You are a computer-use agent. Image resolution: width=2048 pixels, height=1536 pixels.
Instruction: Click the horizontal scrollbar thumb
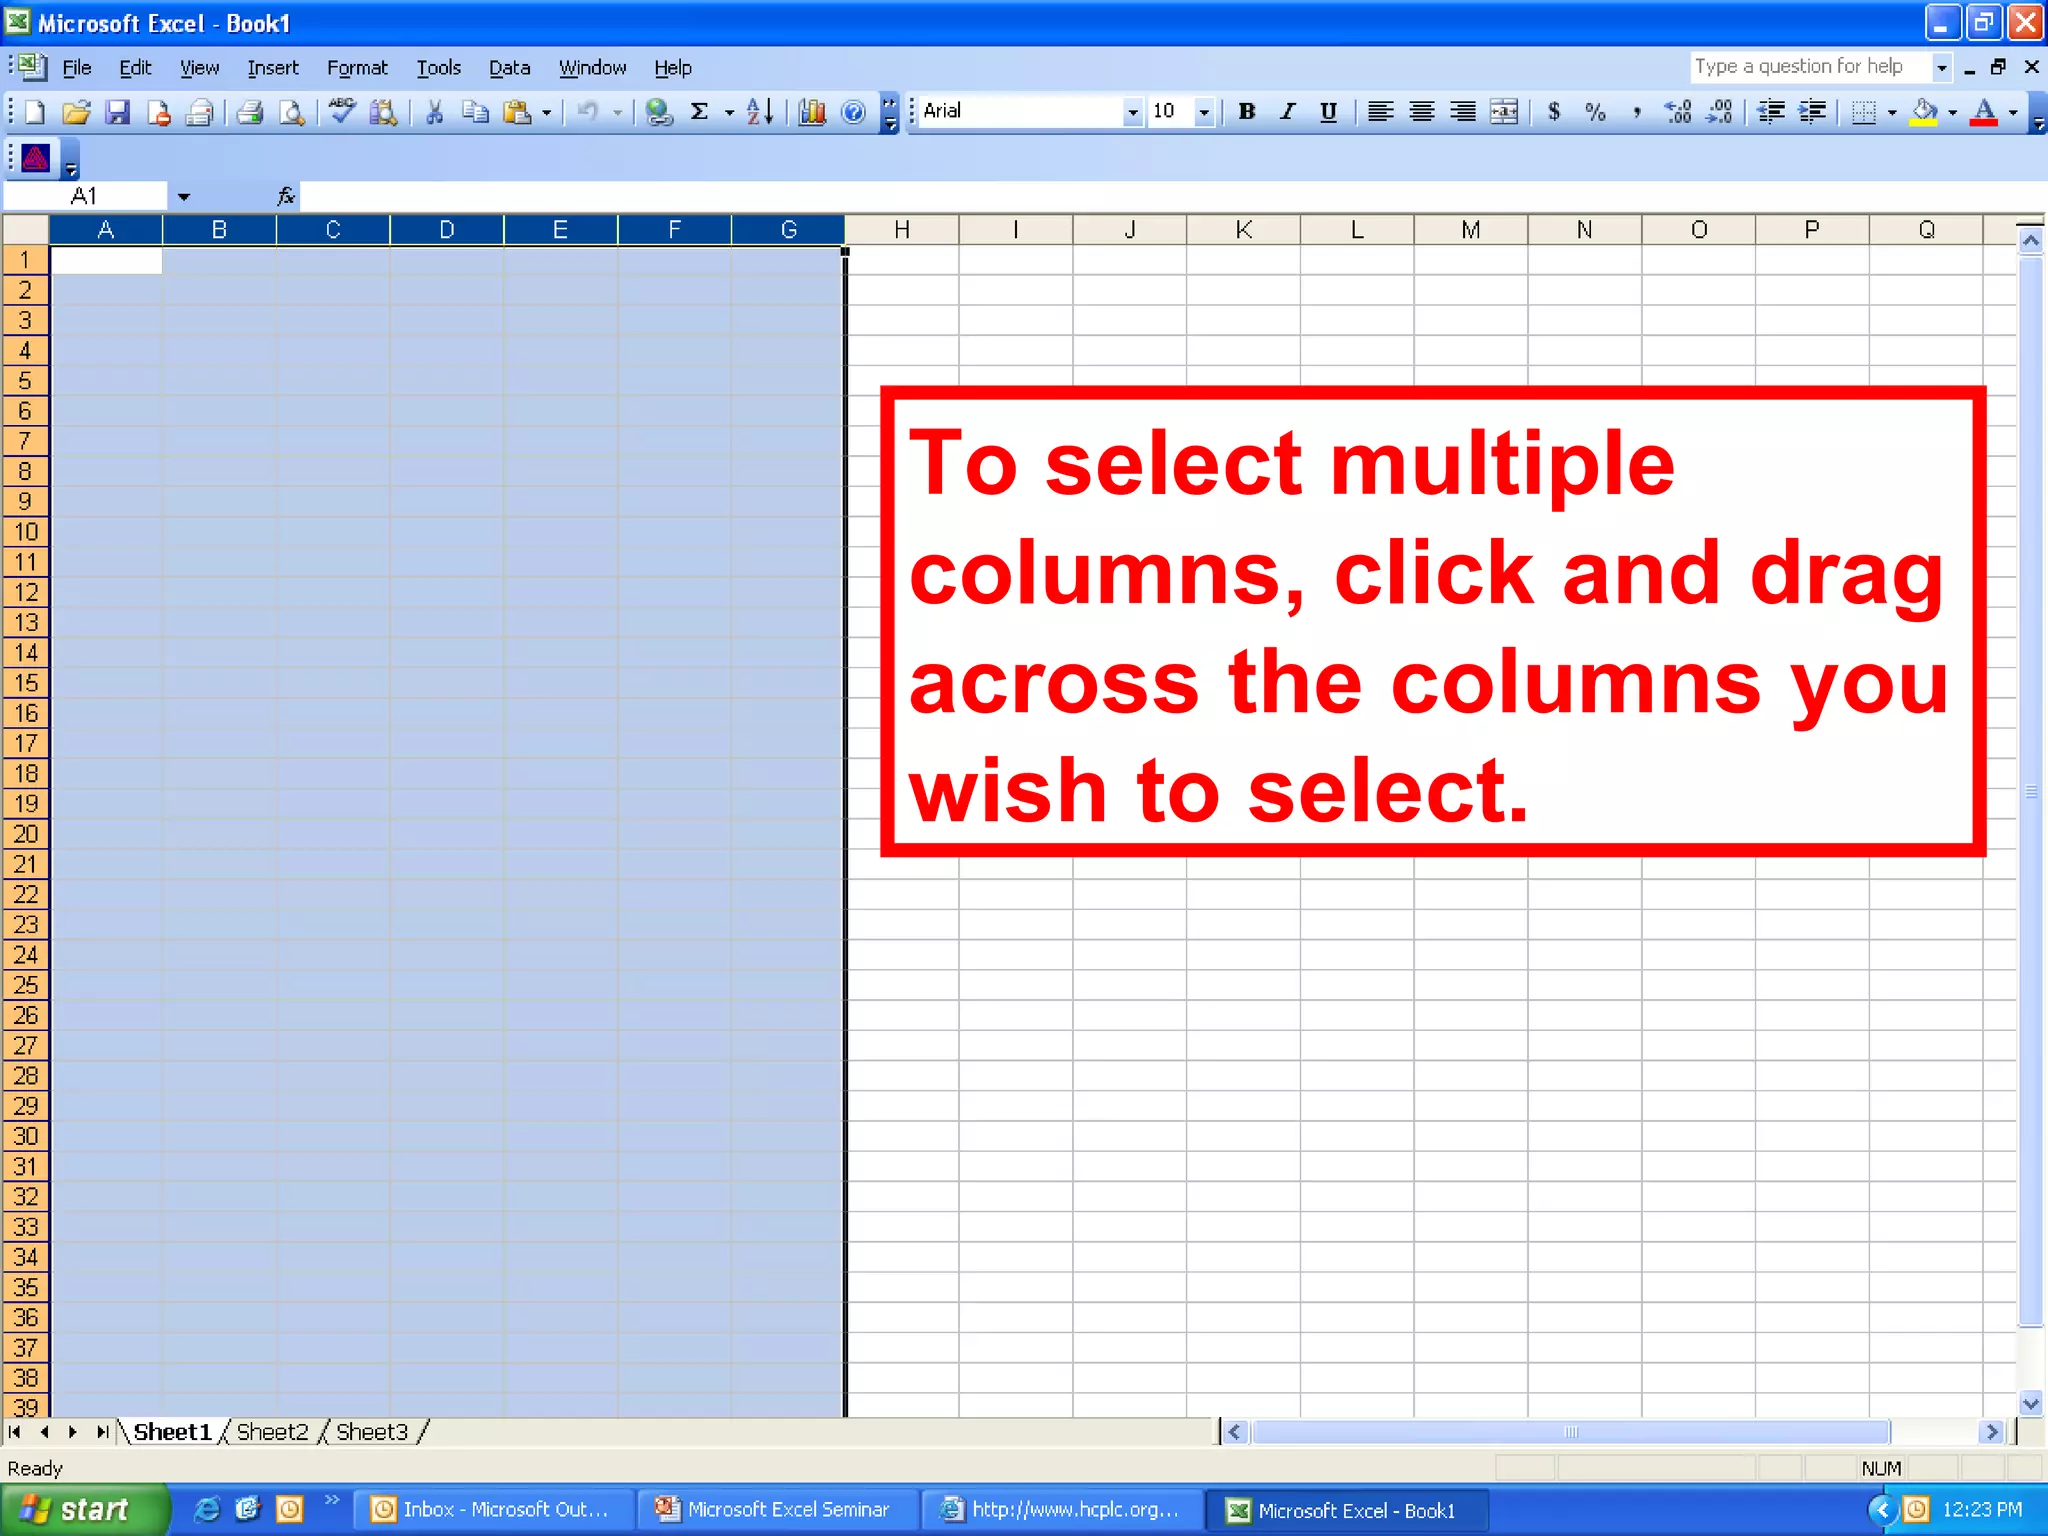(1571, 1432)
